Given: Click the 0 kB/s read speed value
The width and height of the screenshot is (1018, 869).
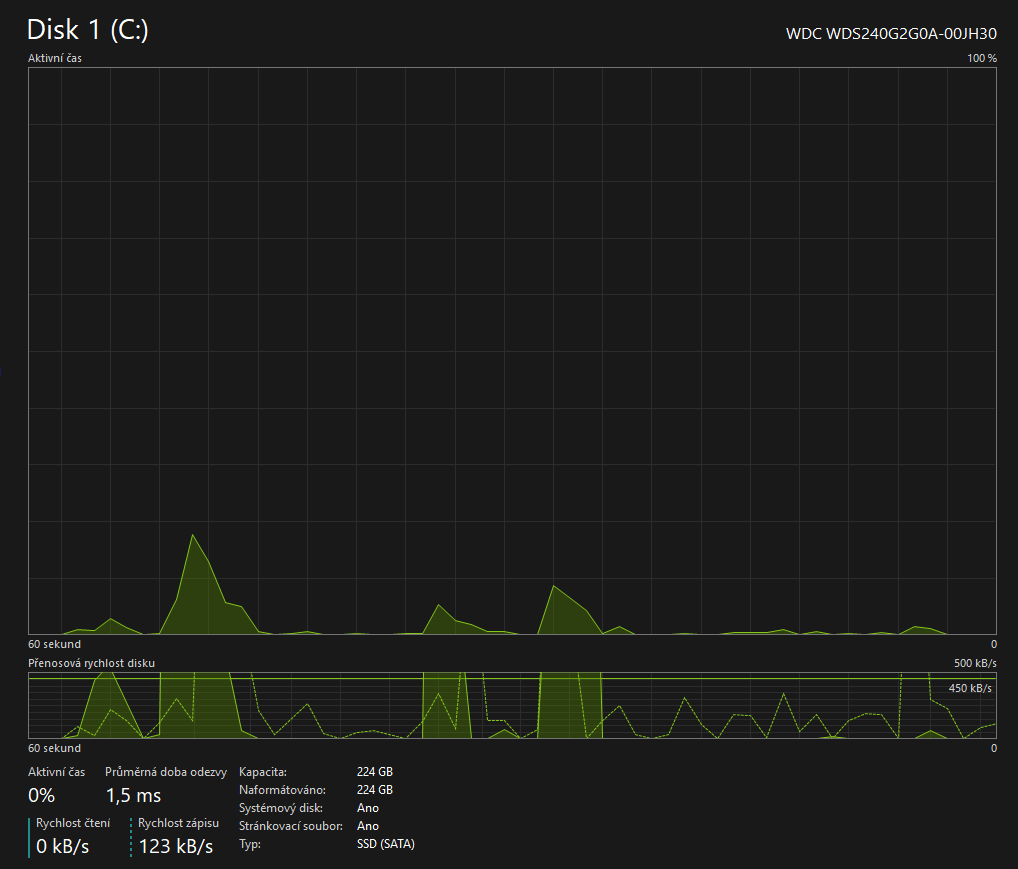Looking at the screenshot, I should click(x=63, y=847).
